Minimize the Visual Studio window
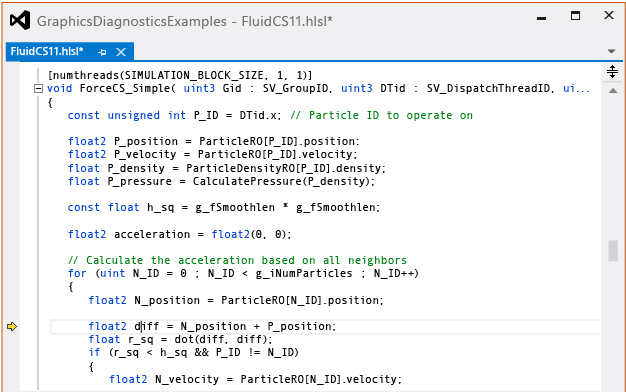The width and height of the screenshot is (626, 392). coord(541,18)
